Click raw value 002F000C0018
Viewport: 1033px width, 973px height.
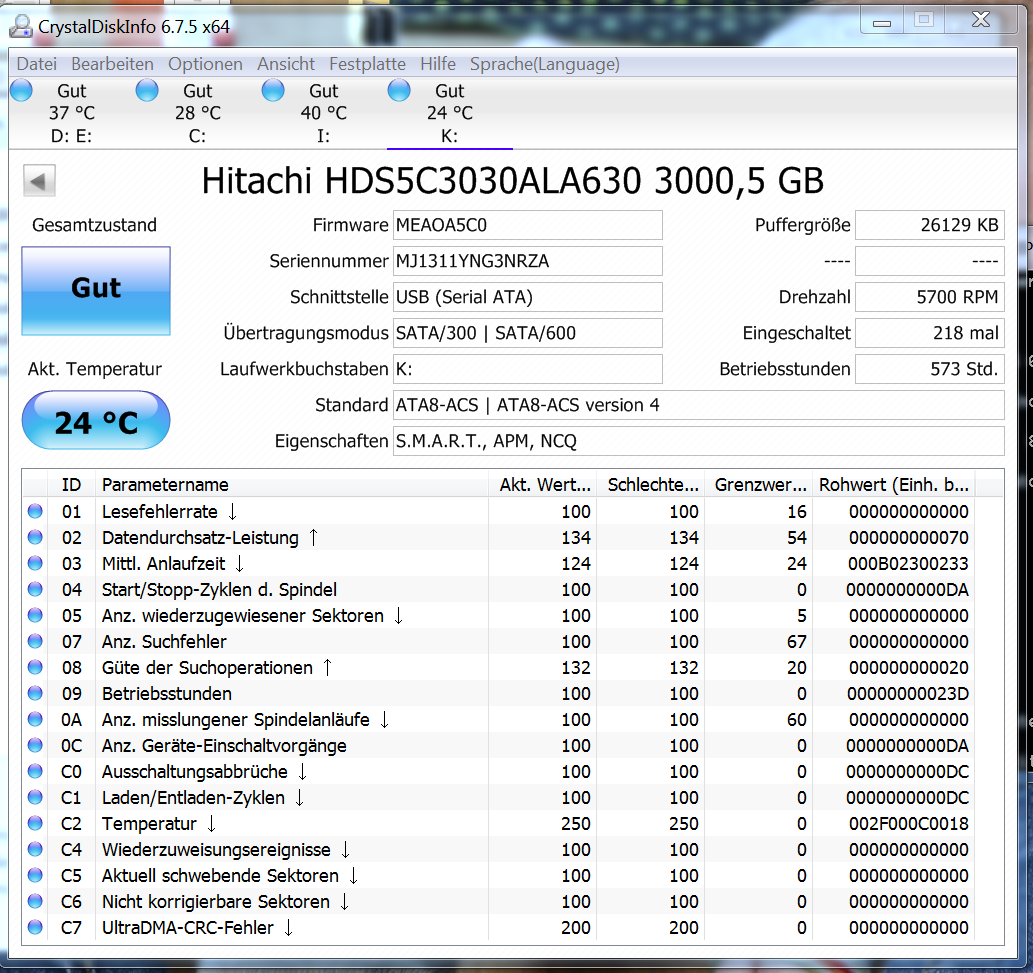[908, 824]
